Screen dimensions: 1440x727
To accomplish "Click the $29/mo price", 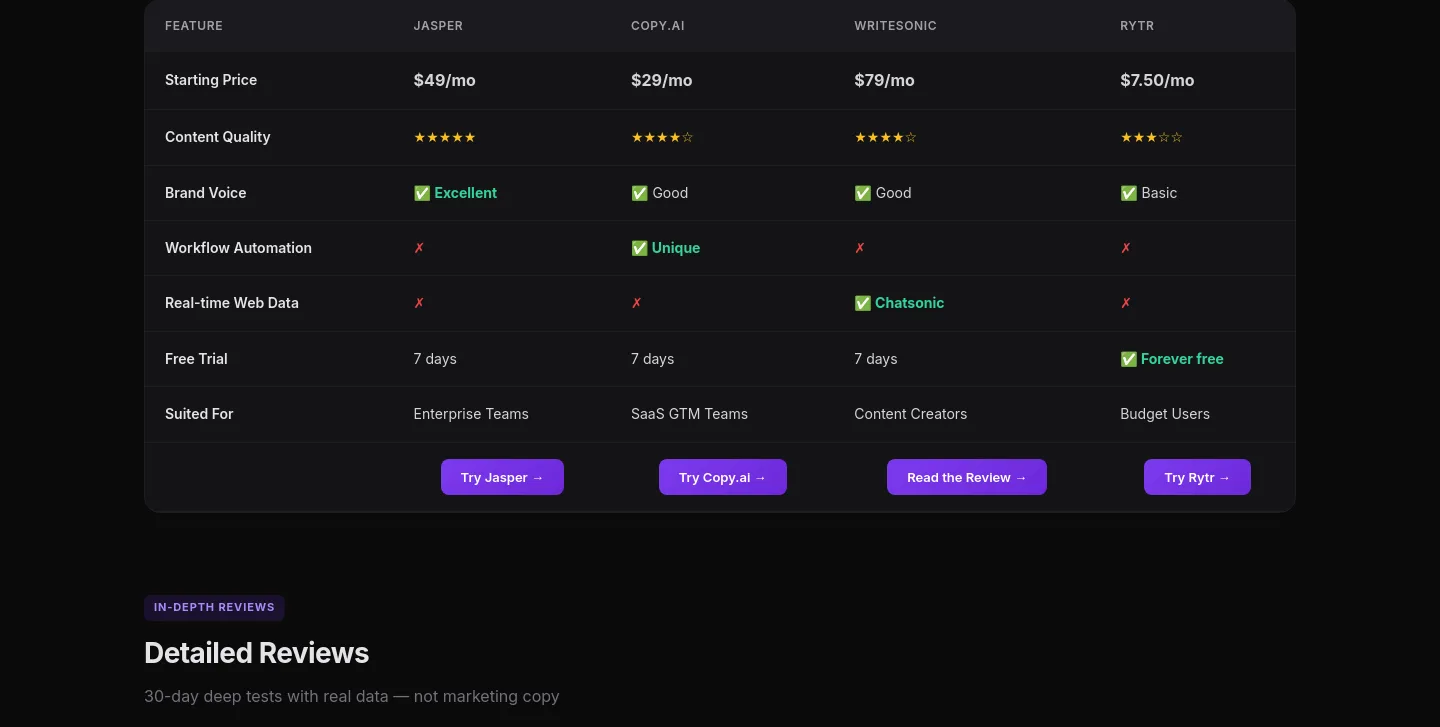I will pos(662,80).
